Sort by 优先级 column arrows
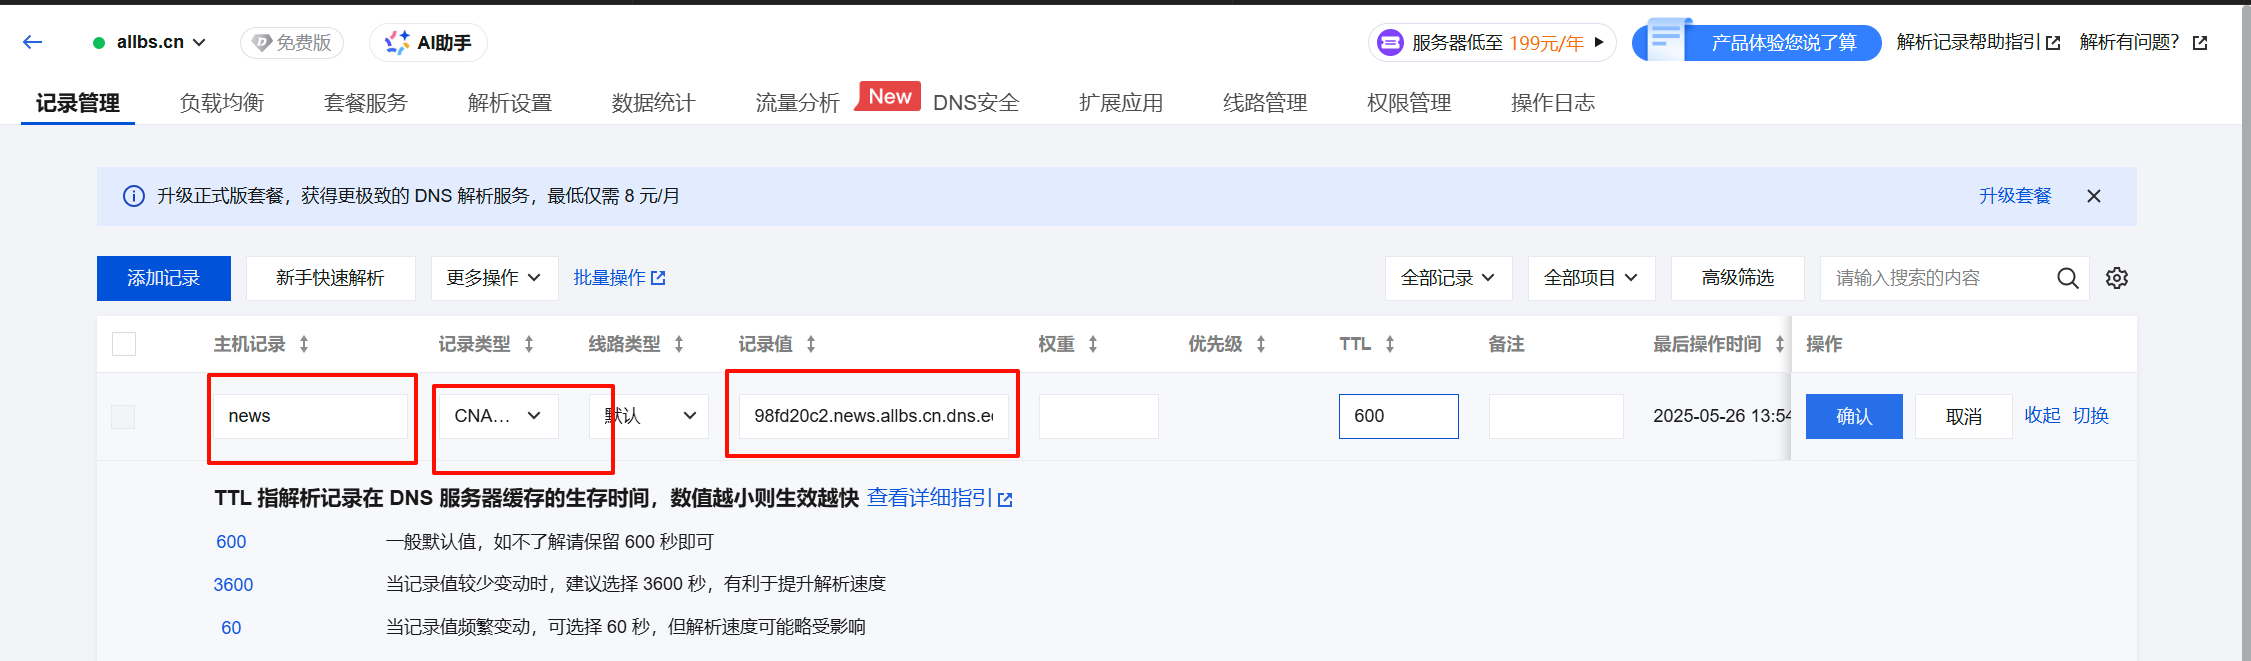Screen dimensions: 2251x661 coord(1261,344)
